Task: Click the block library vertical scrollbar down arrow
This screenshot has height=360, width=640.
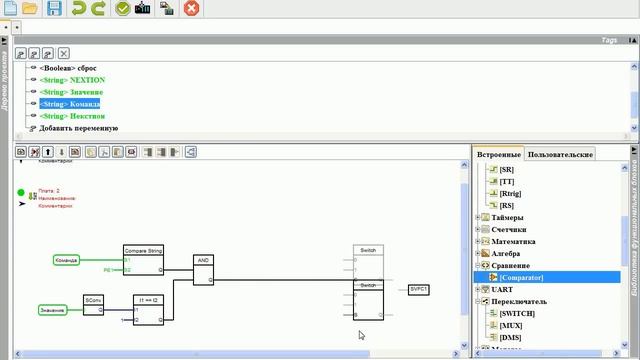Action: coord(624,345)
